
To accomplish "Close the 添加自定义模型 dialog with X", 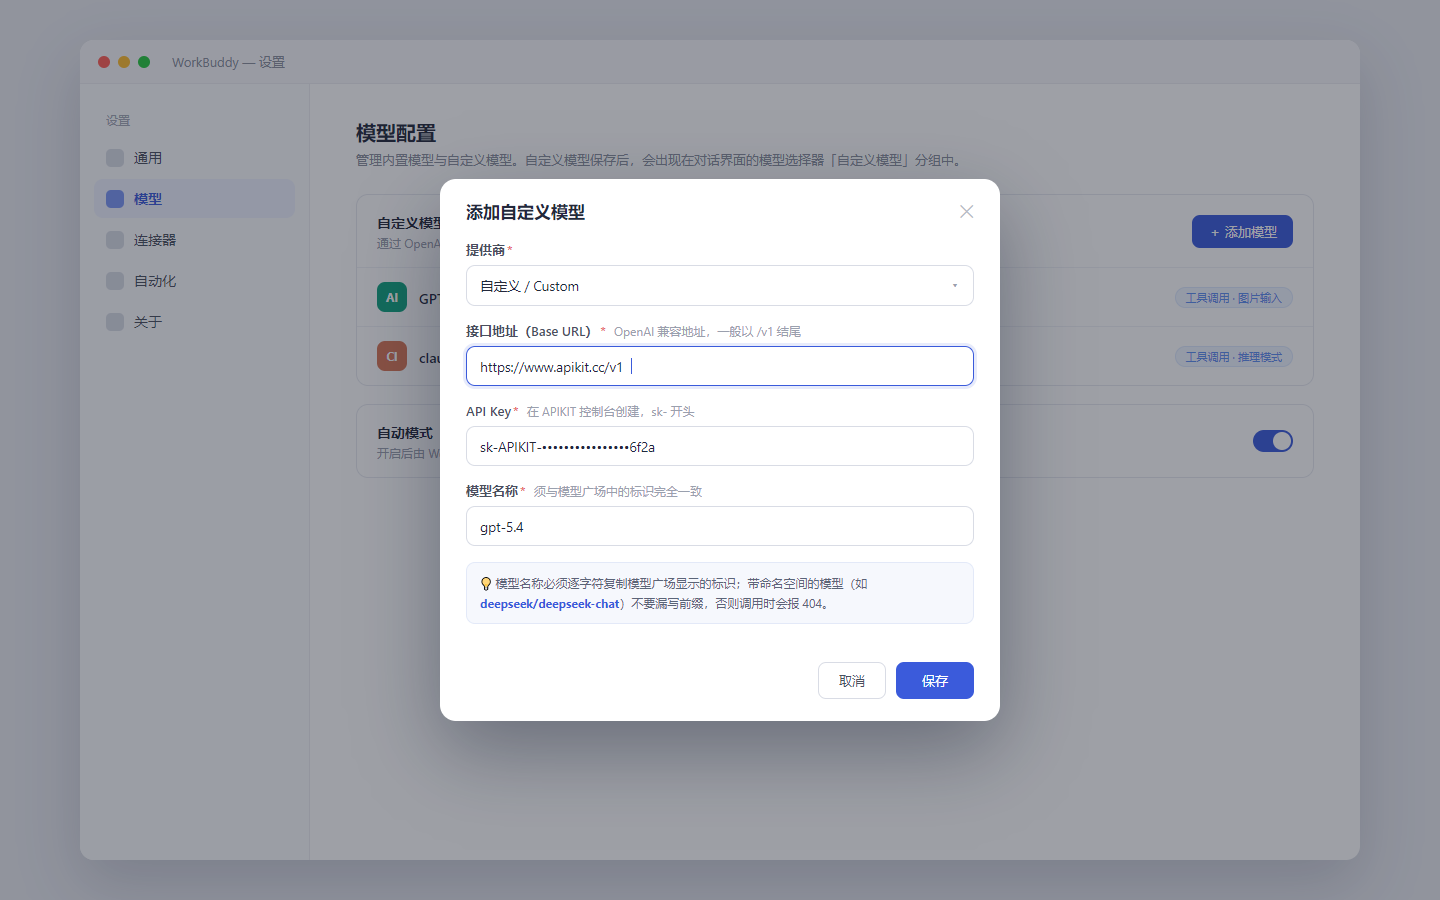I will pos(966,211).
